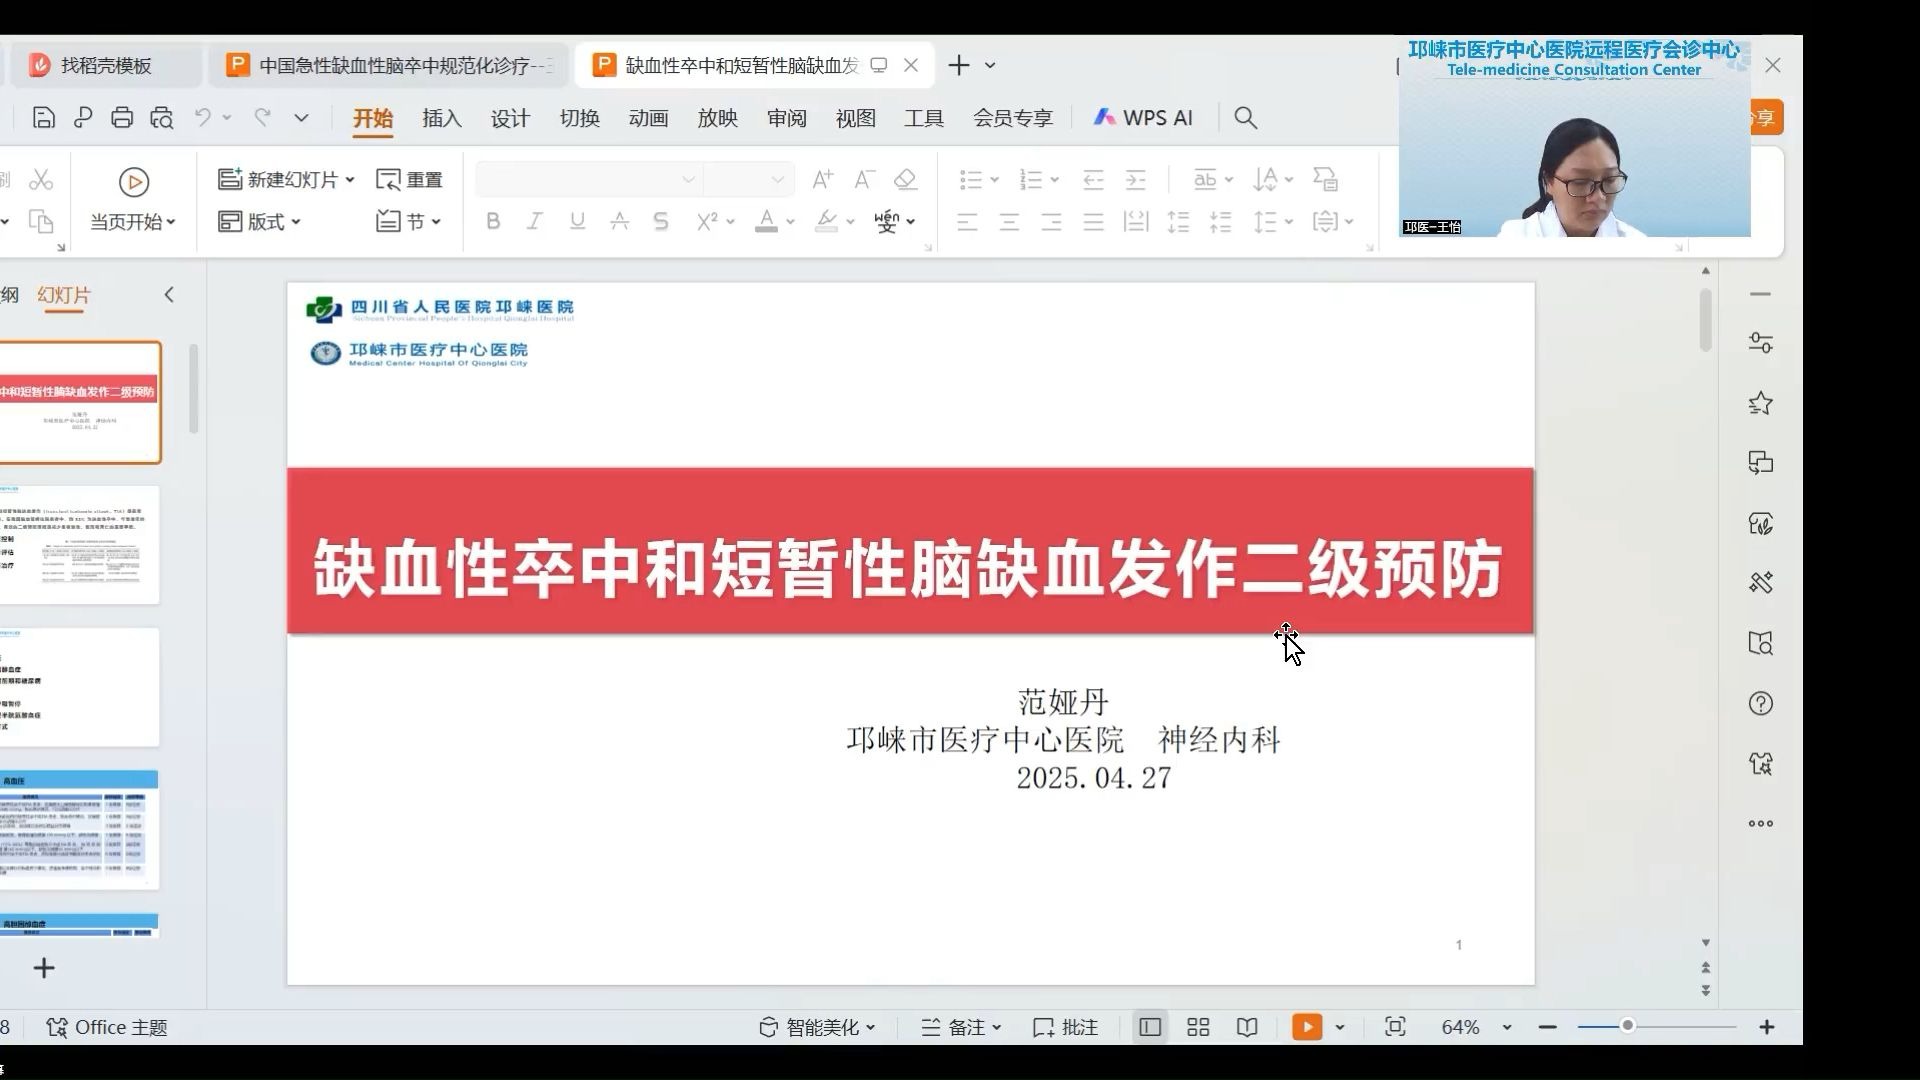Click the WPS AI button
Screen dimensions: 1920x1080
[x=1143, y=118]
